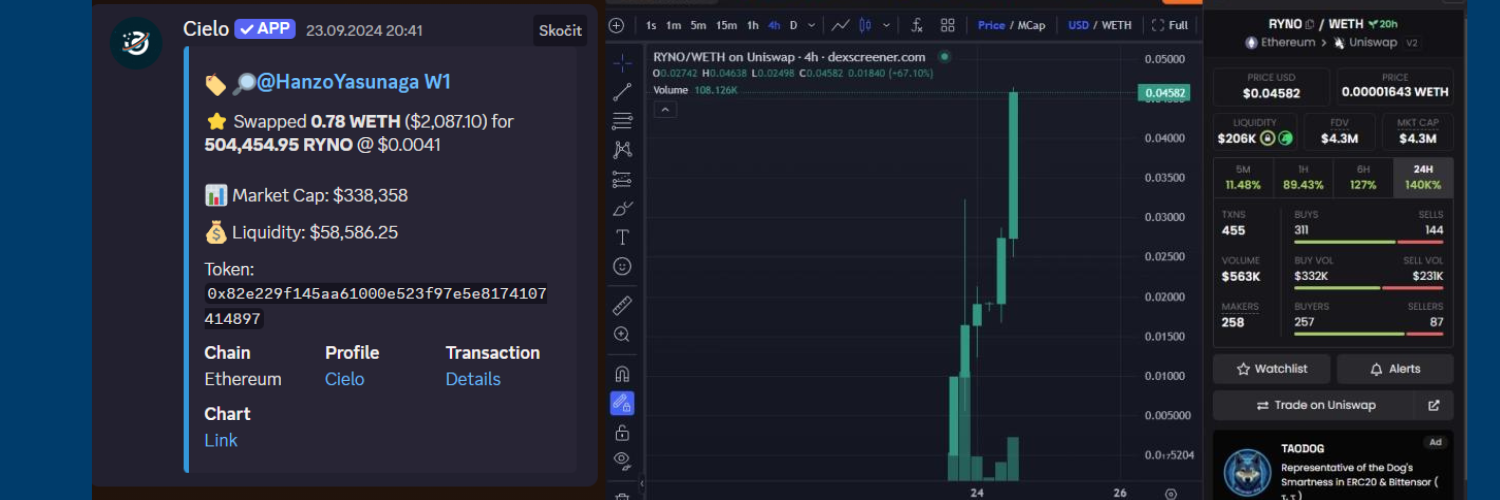Image resolution: width=1500 pixels, height=500 pixels.
Task: Set chart interval to D
Action: pyautogui.click(x=793, y=25)
